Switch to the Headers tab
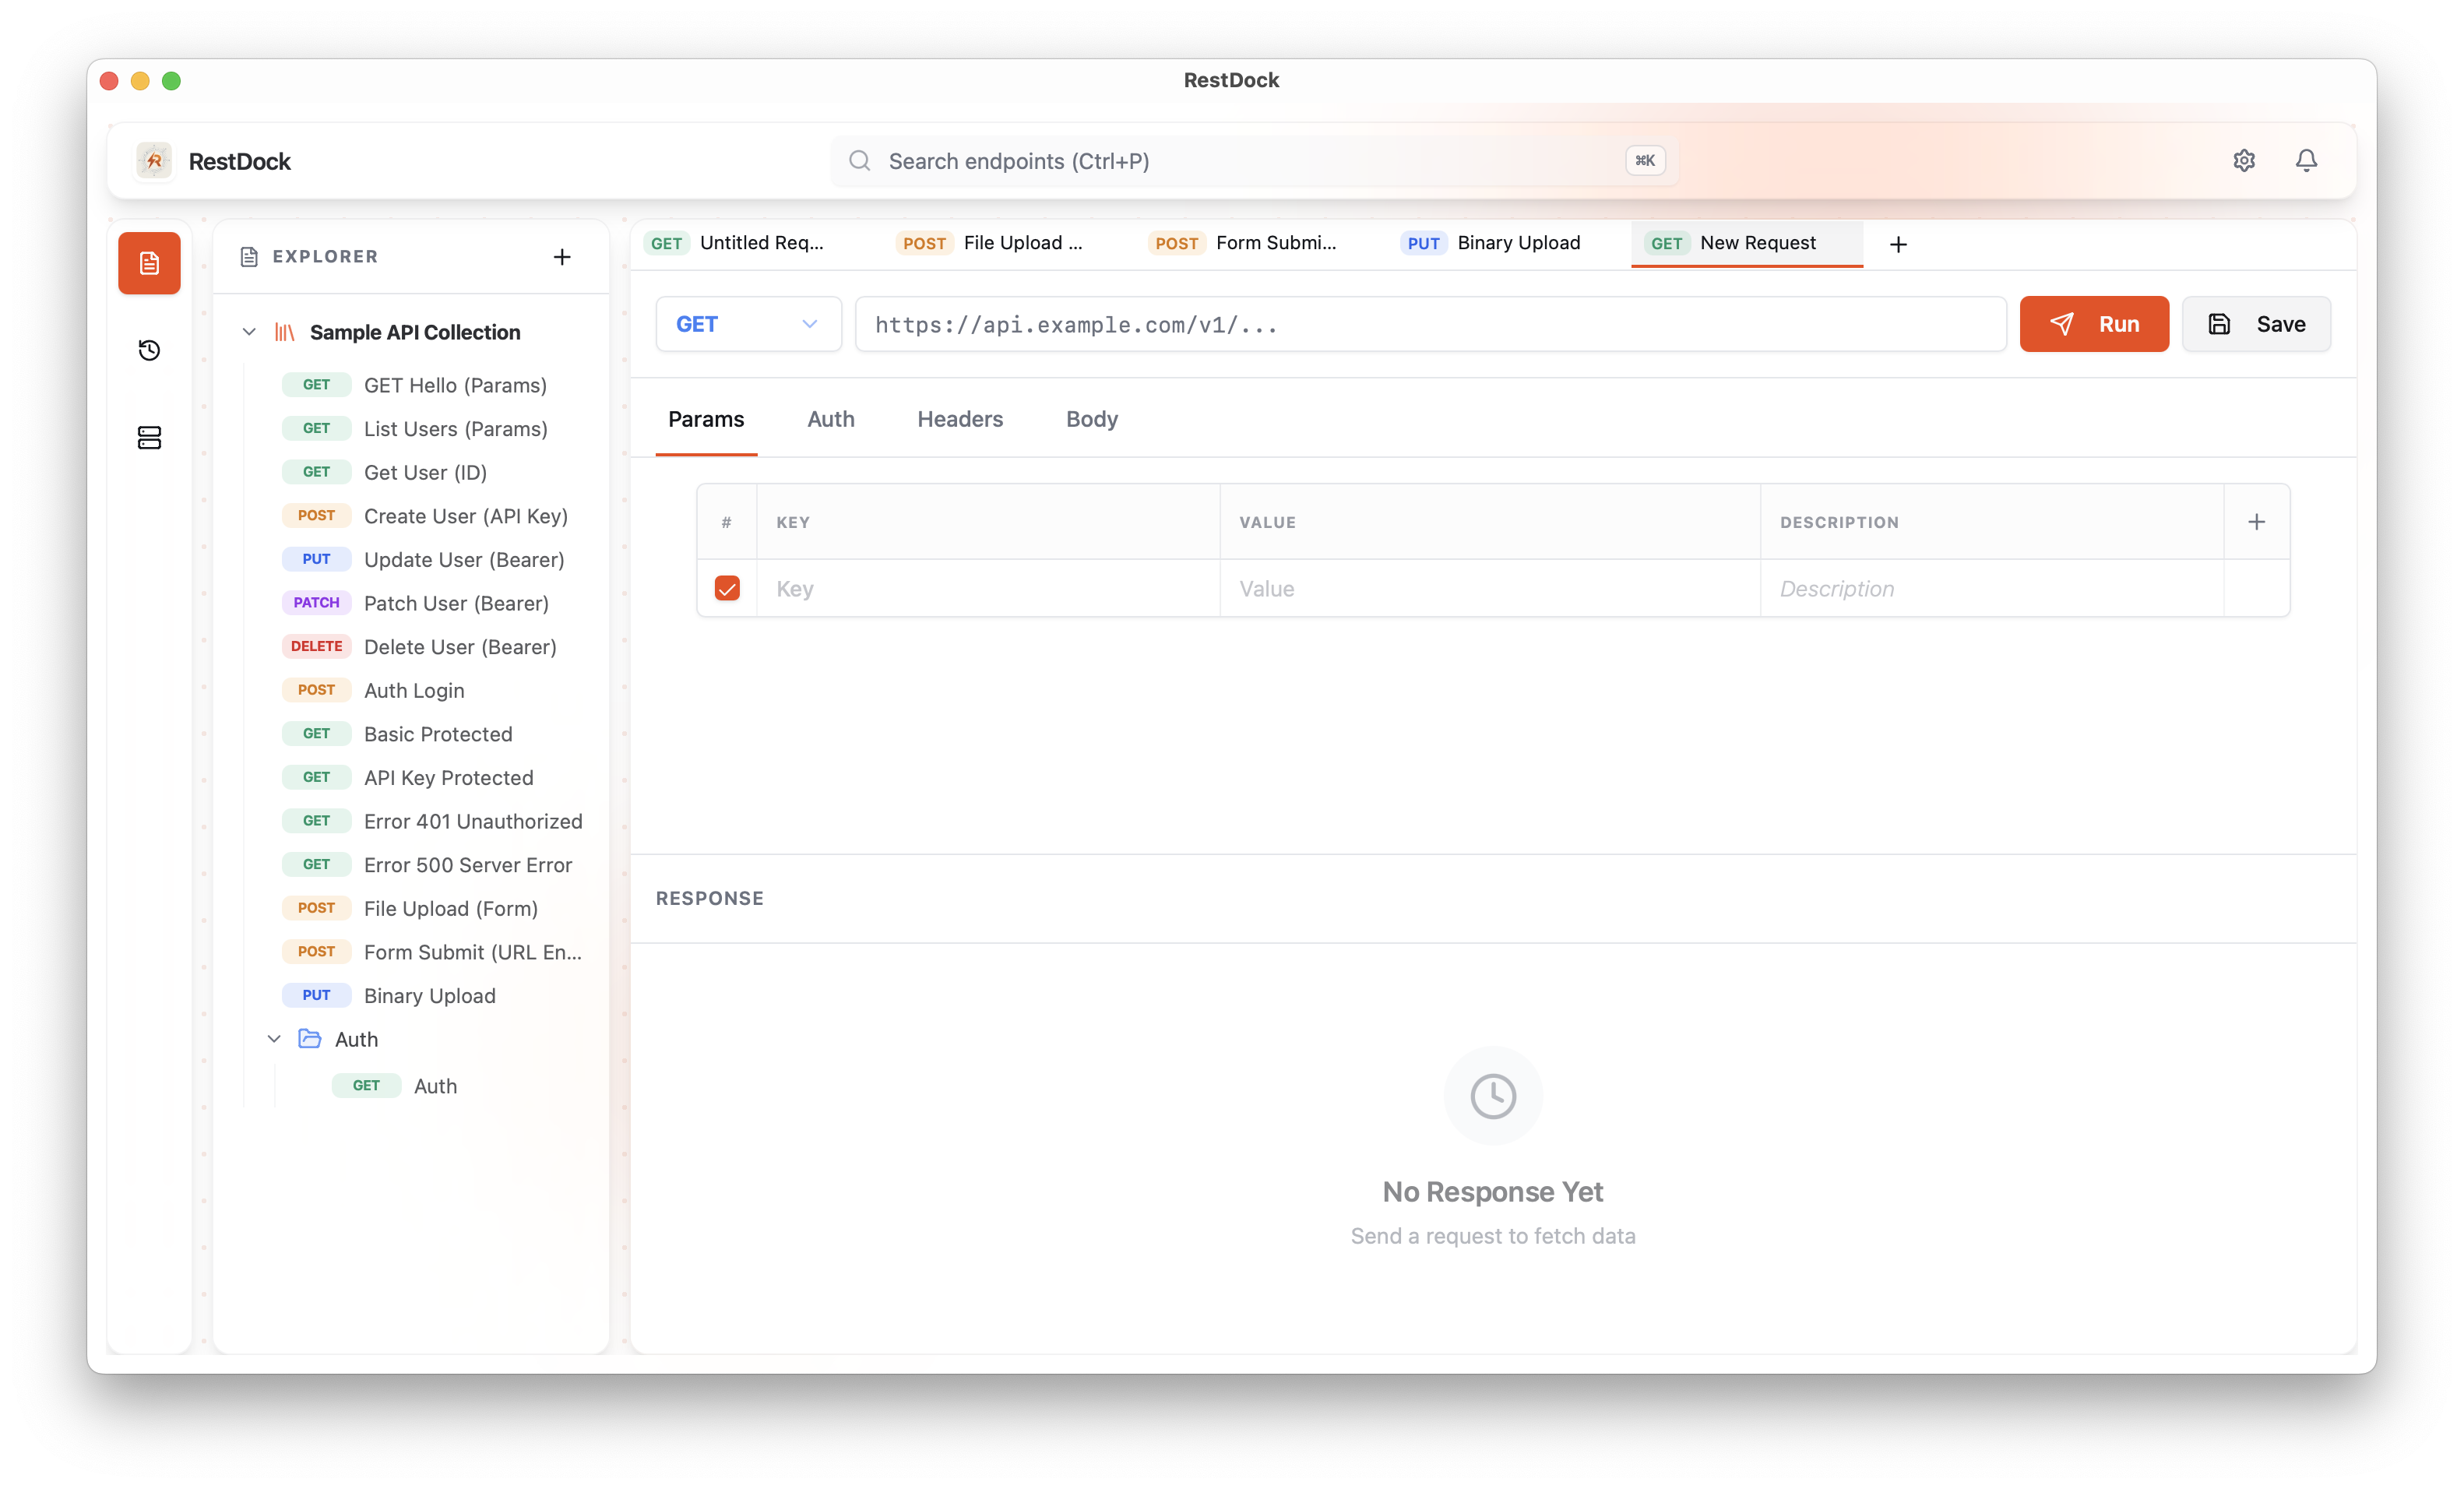The image size is (2464, 1489). pyautogui.click(x=959, y=419)
